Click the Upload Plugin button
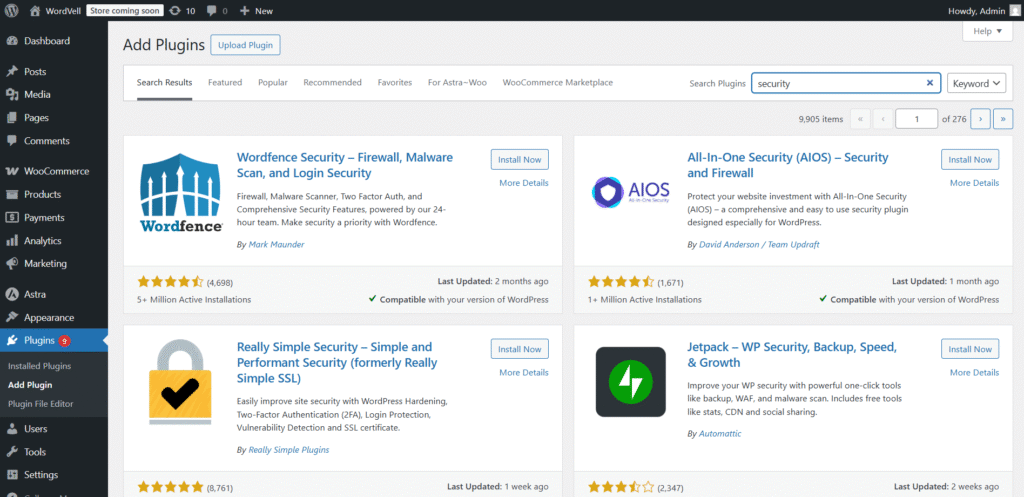Image resolution: width=1024 pixels, height=497 pixels. (246, 45)
